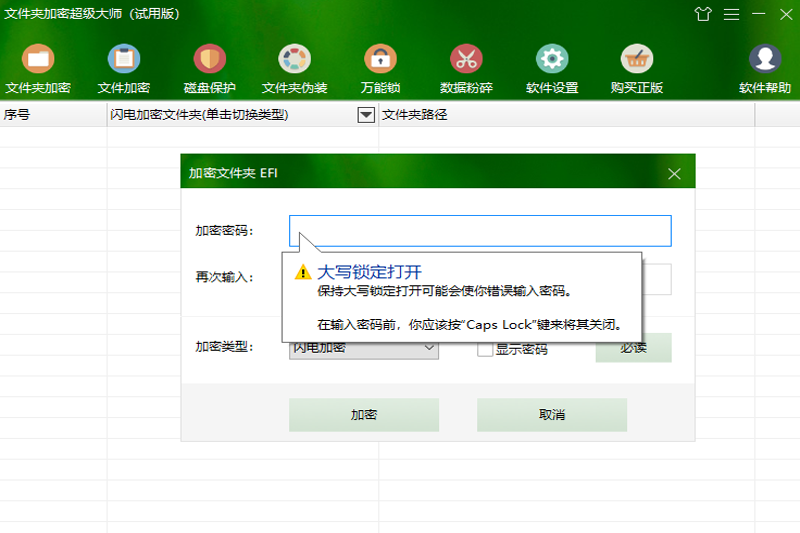This screenshot has height=533, width=800.
Task: Click the 必读 must-read button
Action: (x=633, y=348)
